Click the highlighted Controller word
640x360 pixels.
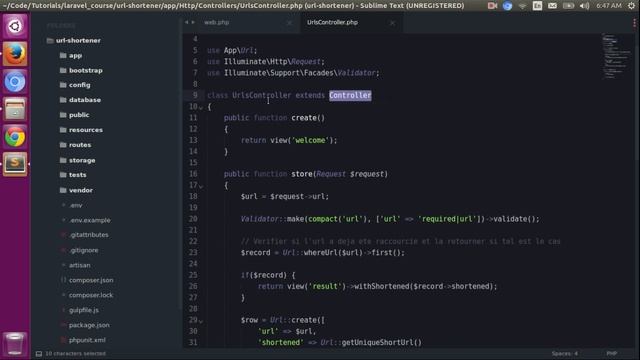coord(350,96)
